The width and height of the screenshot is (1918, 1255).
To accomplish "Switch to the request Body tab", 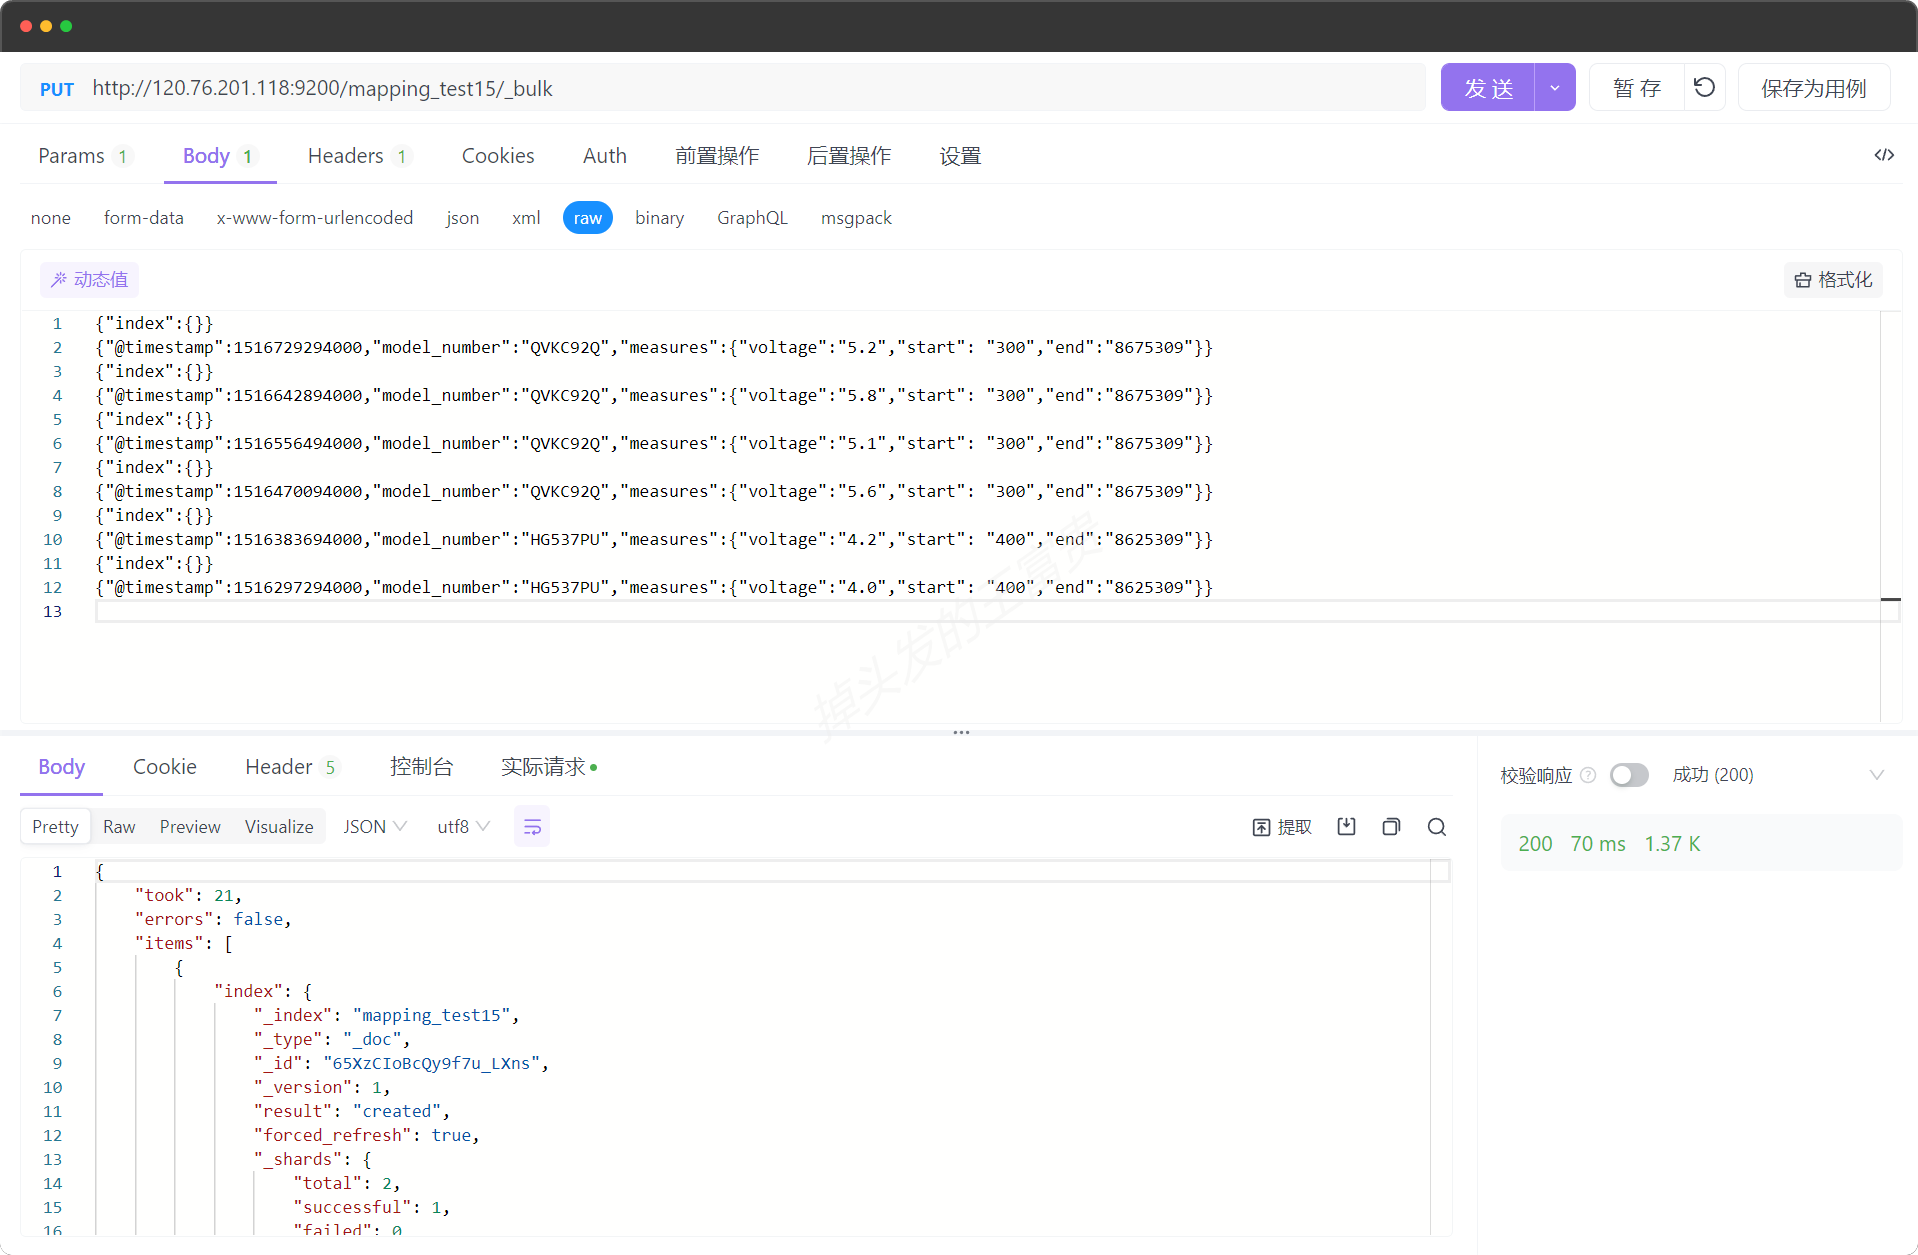I will click(x=219, y=156).
